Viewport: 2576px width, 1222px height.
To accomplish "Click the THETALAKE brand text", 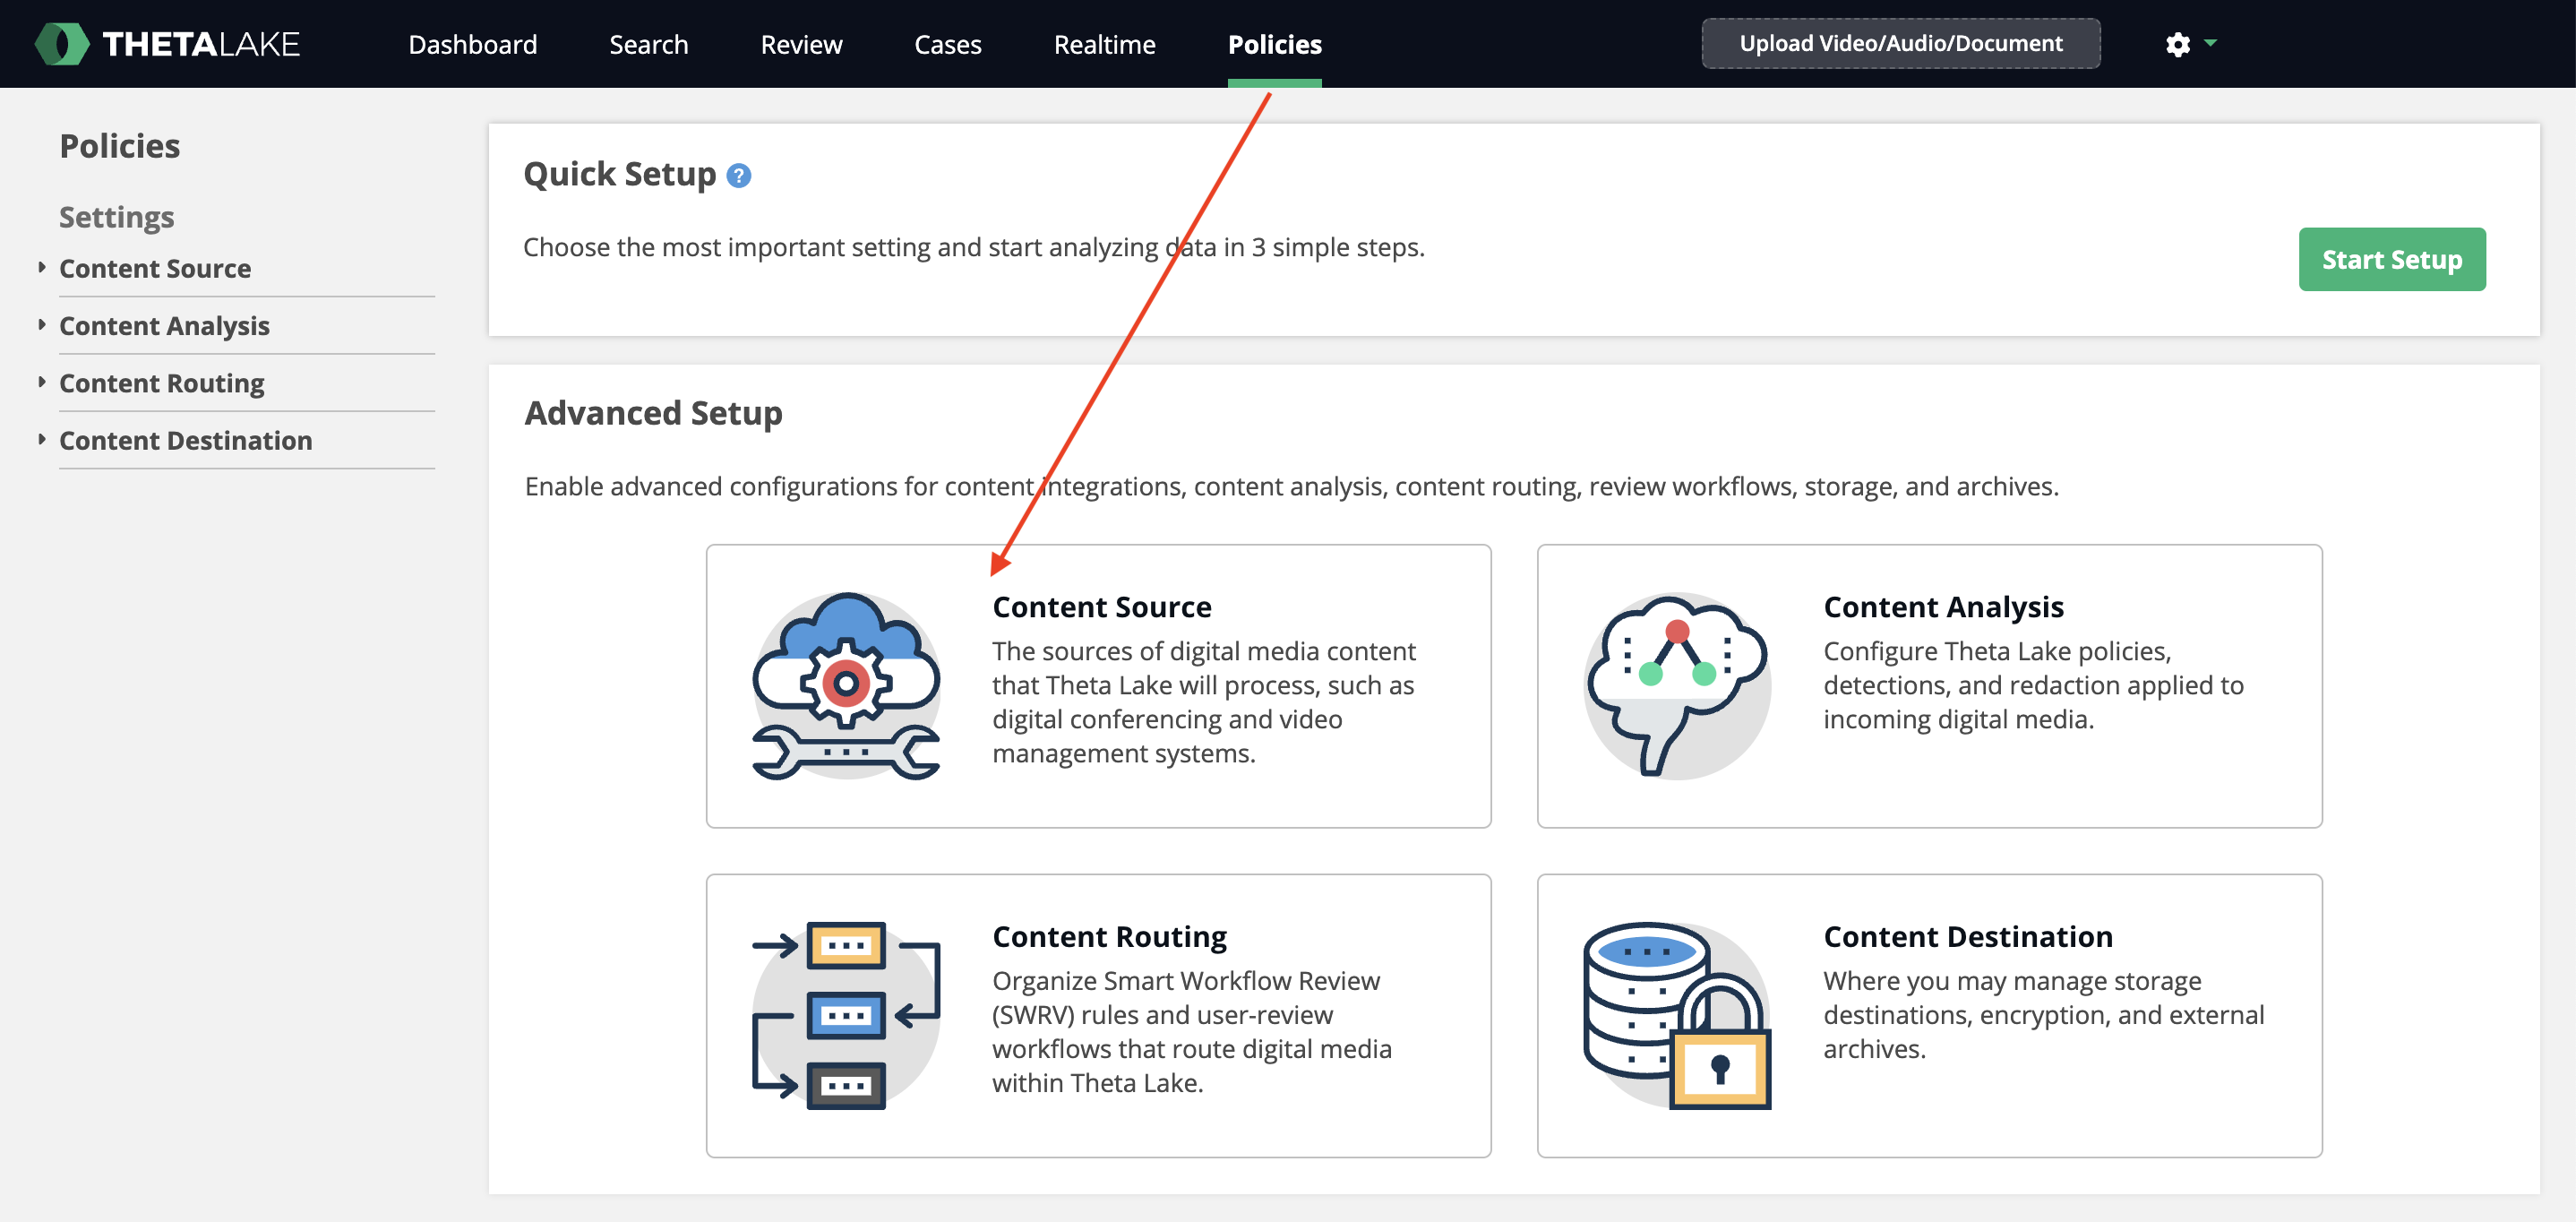I will click(x=200, y=44).
